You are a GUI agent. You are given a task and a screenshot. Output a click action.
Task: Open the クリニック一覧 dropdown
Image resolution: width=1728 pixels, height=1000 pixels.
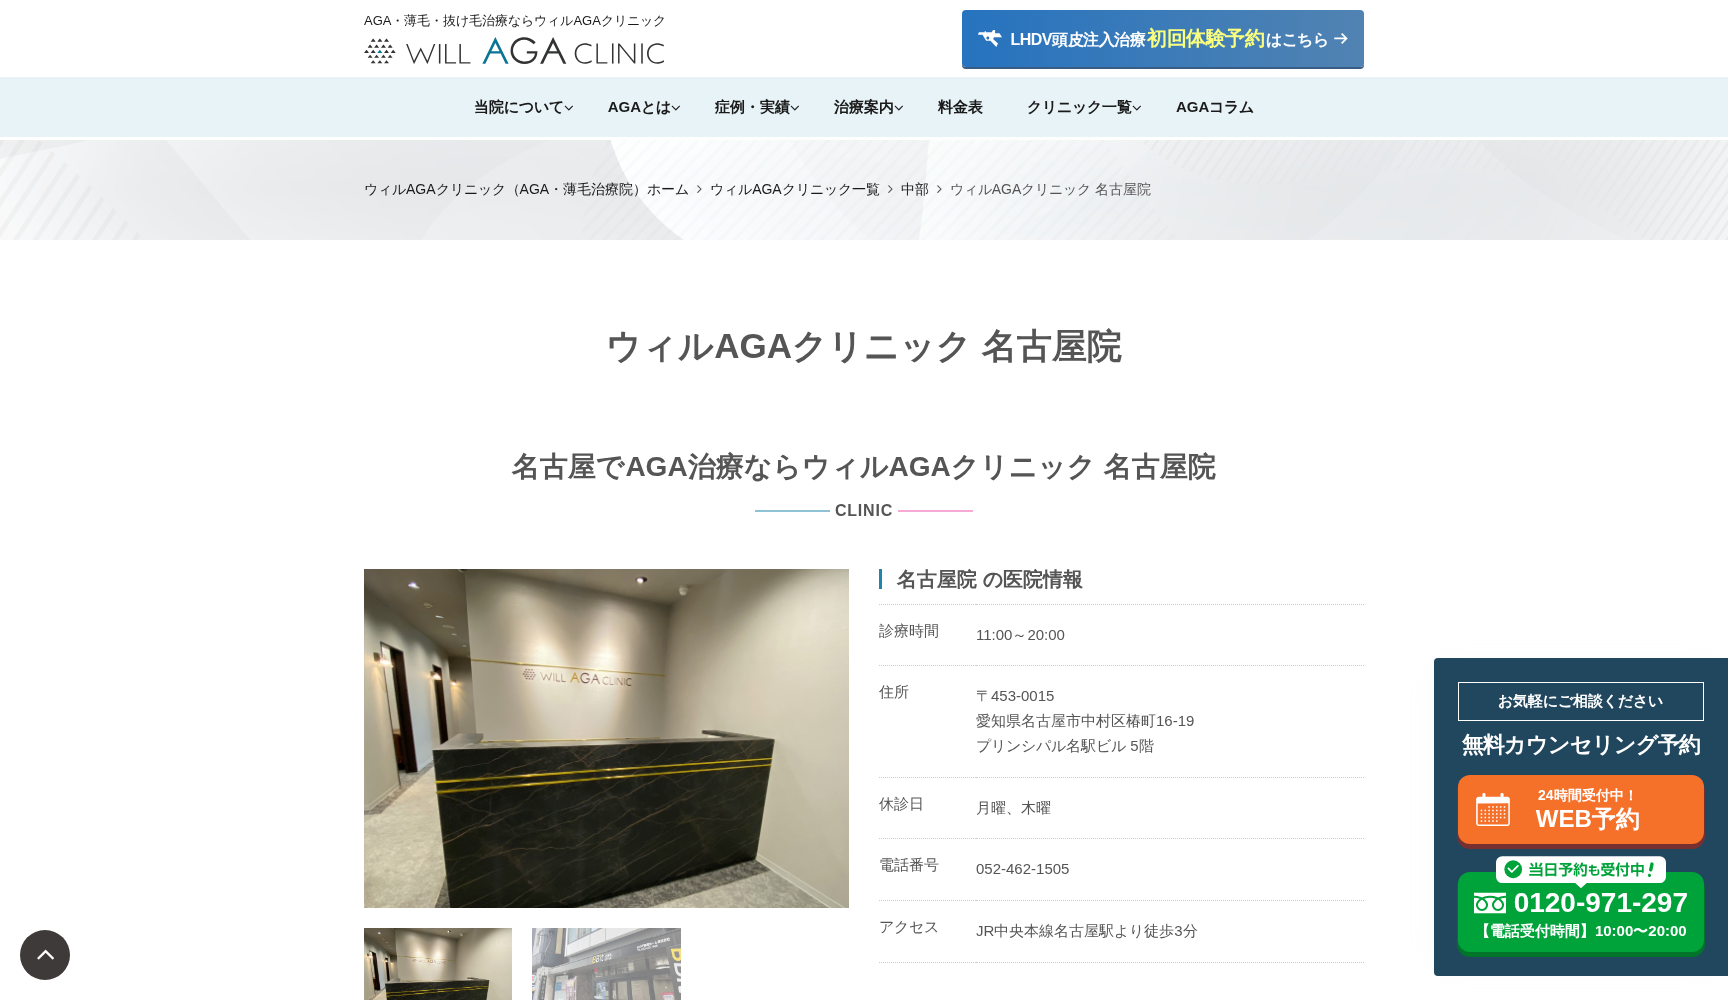coord(1082,107)
